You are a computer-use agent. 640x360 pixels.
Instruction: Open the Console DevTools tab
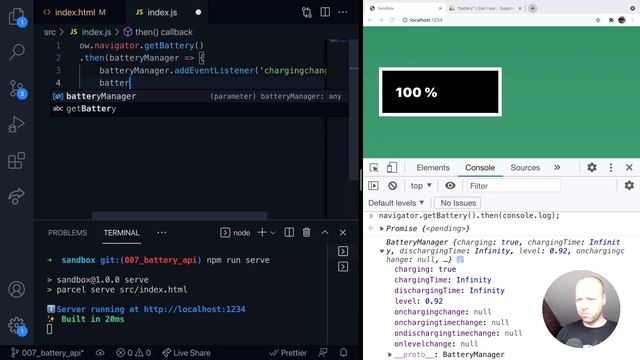480,168
